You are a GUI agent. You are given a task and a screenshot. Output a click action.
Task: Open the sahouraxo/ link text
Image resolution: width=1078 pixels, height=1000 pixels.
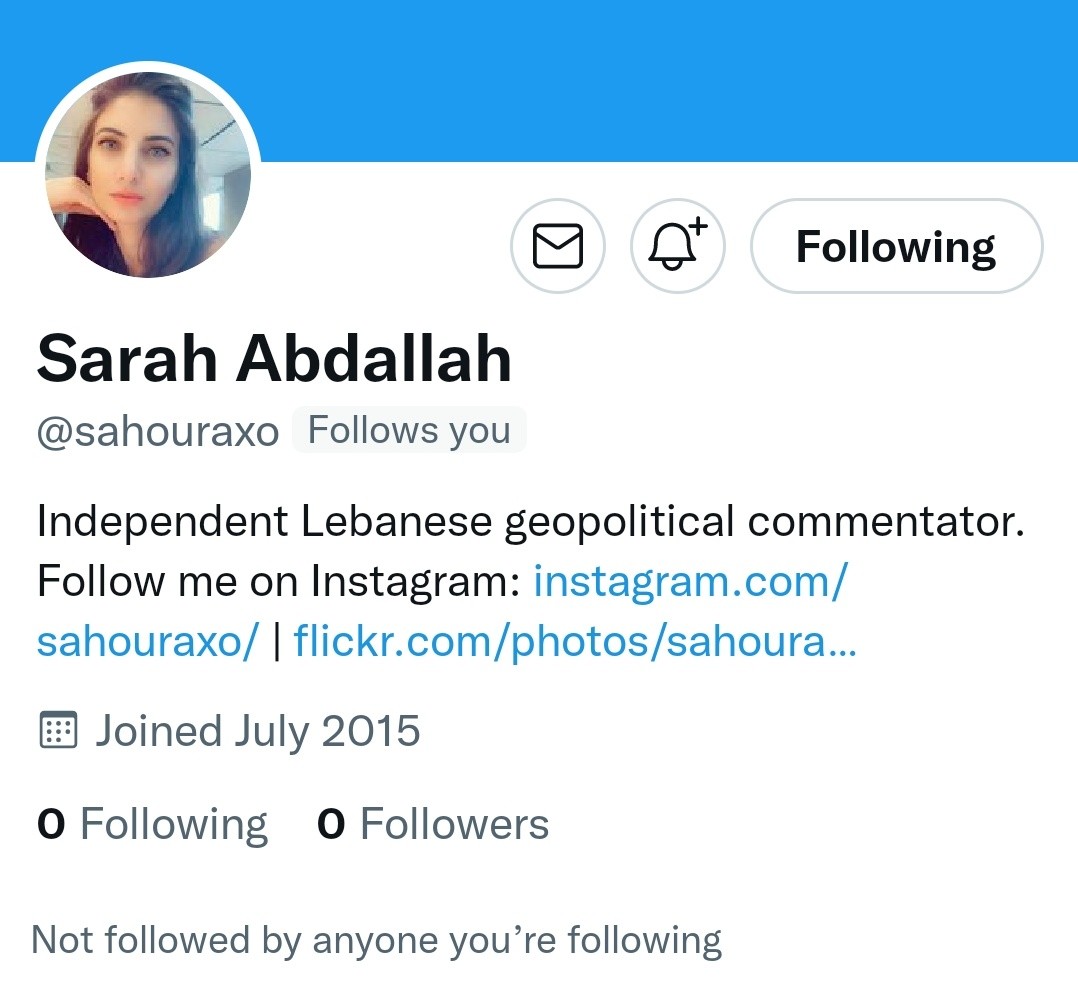coord(148,642)
